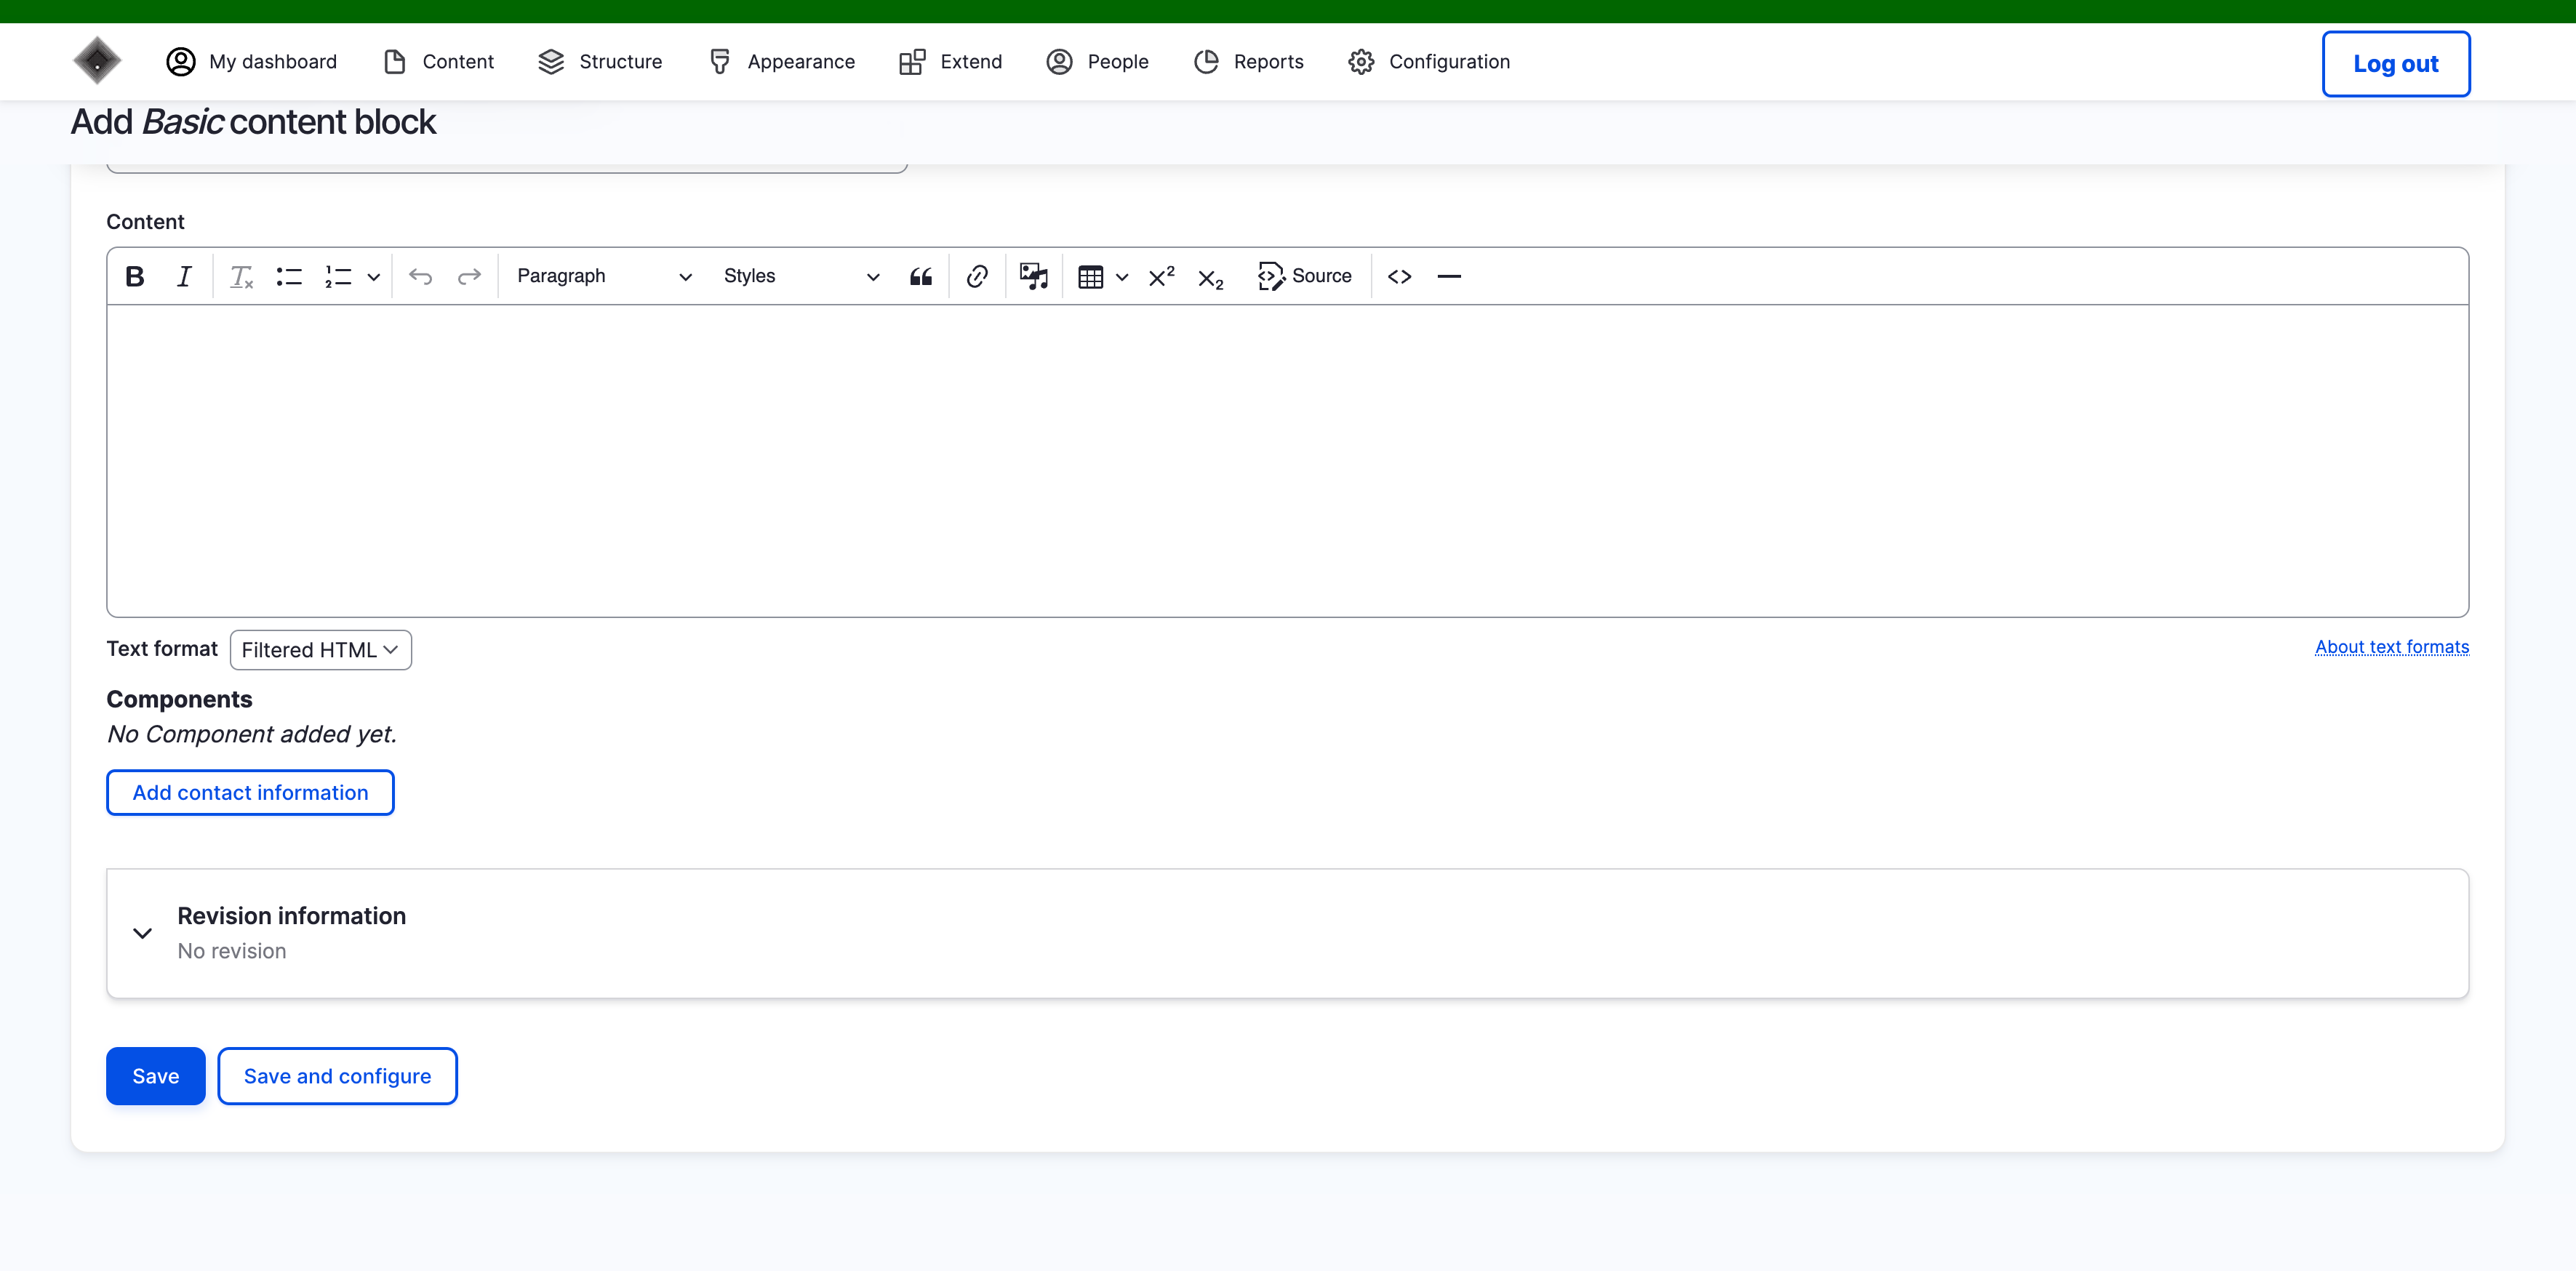
Task: Open the Styles dropdown
Action: 800,276
